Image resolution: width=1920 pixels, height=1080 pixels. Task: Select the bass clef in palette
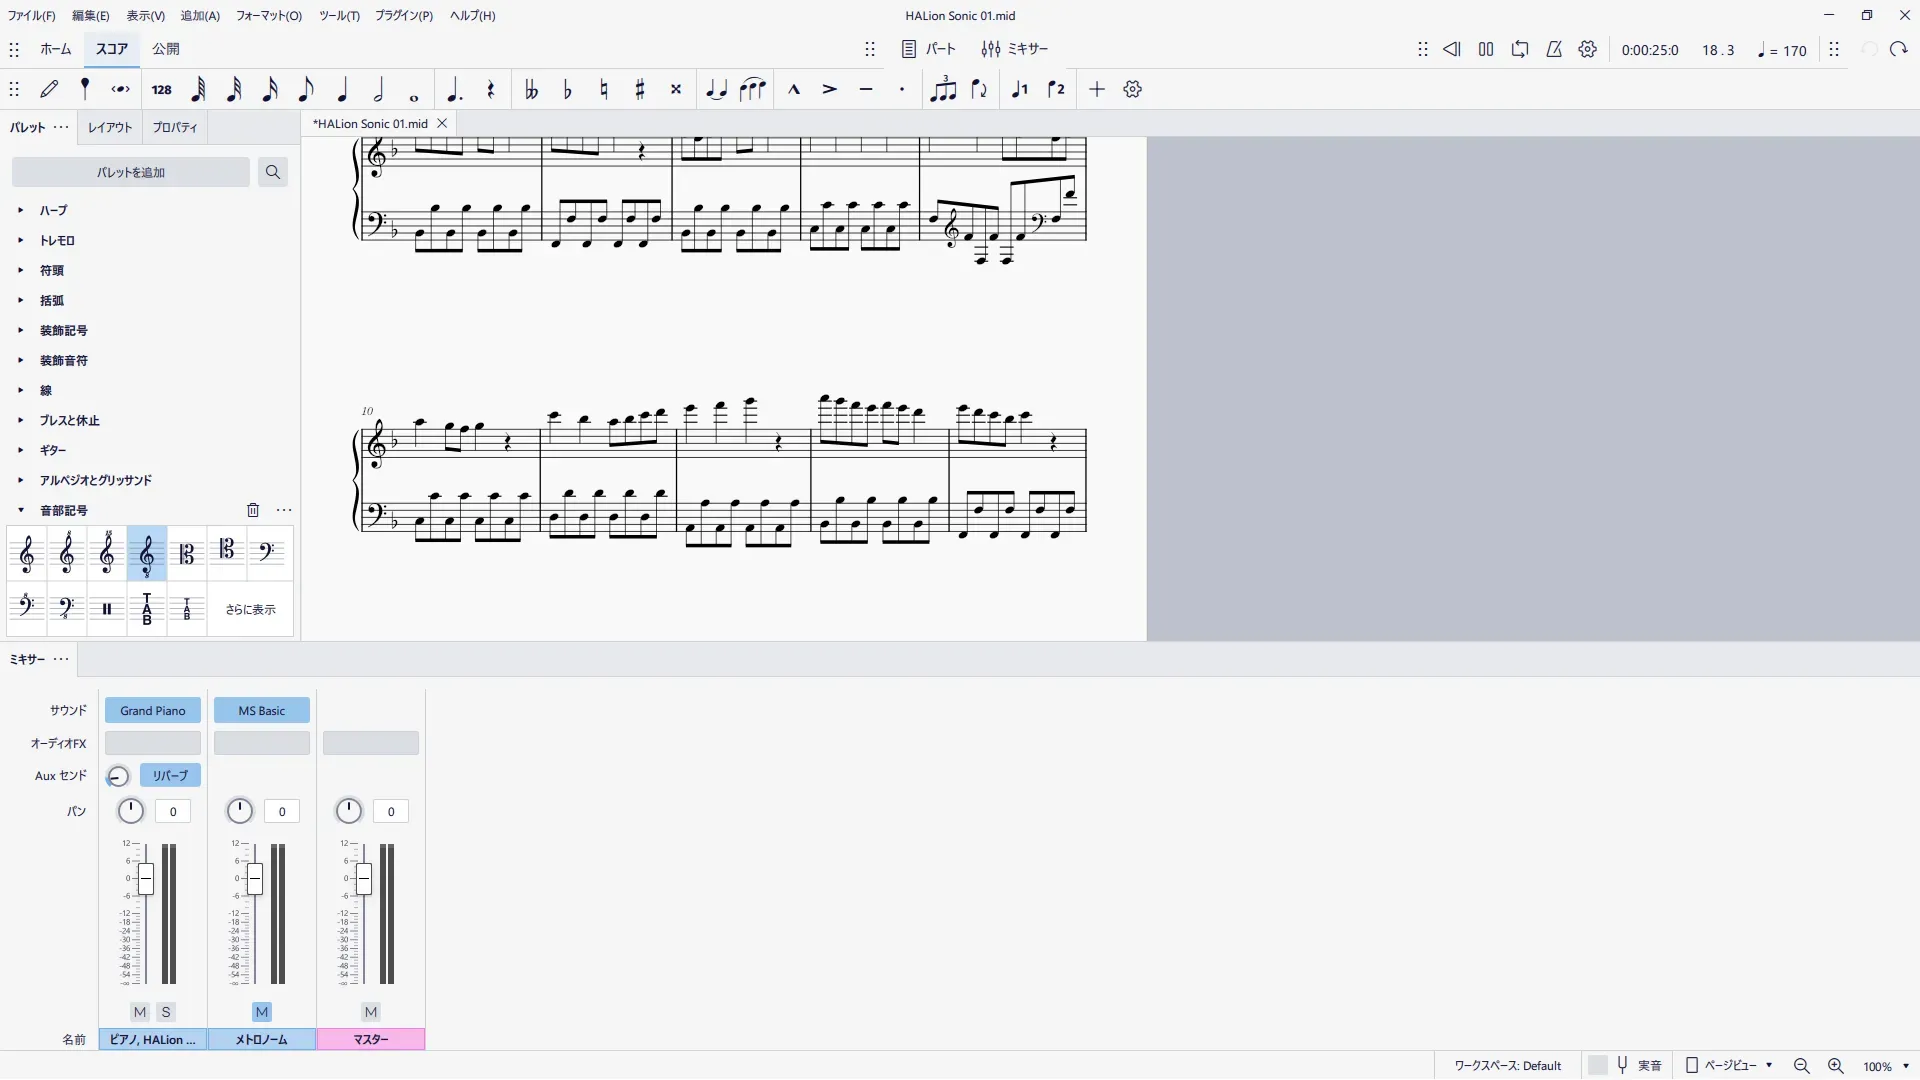click(x=267, y=553)
